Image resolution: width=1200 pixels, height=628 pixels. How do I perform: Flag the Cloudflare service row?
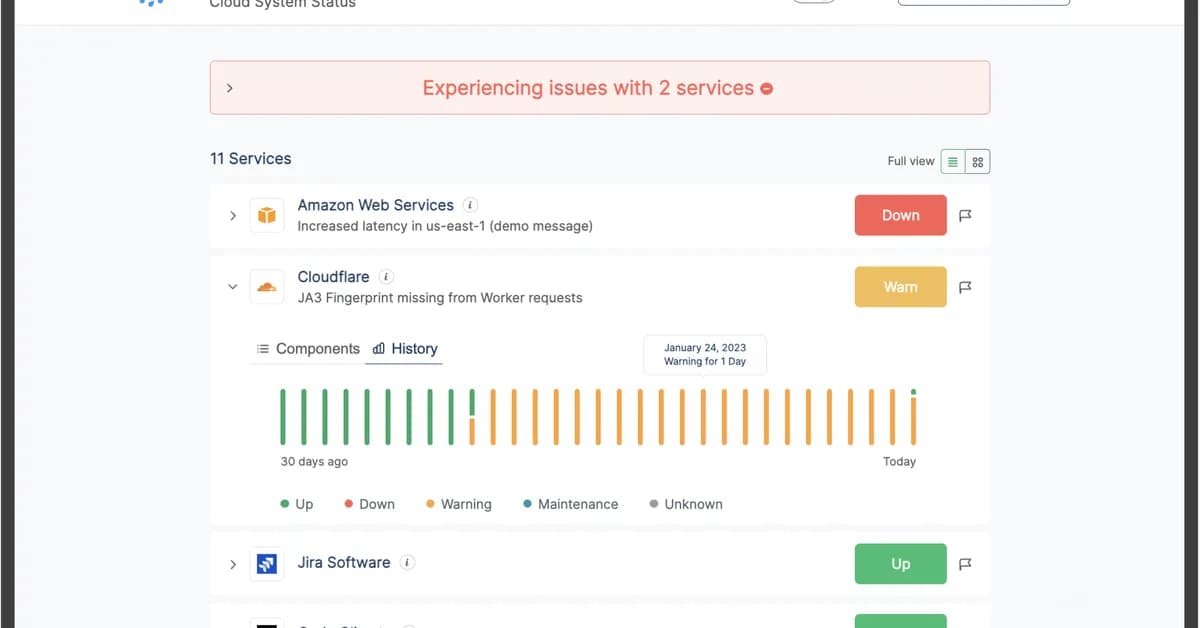[966, 287]
